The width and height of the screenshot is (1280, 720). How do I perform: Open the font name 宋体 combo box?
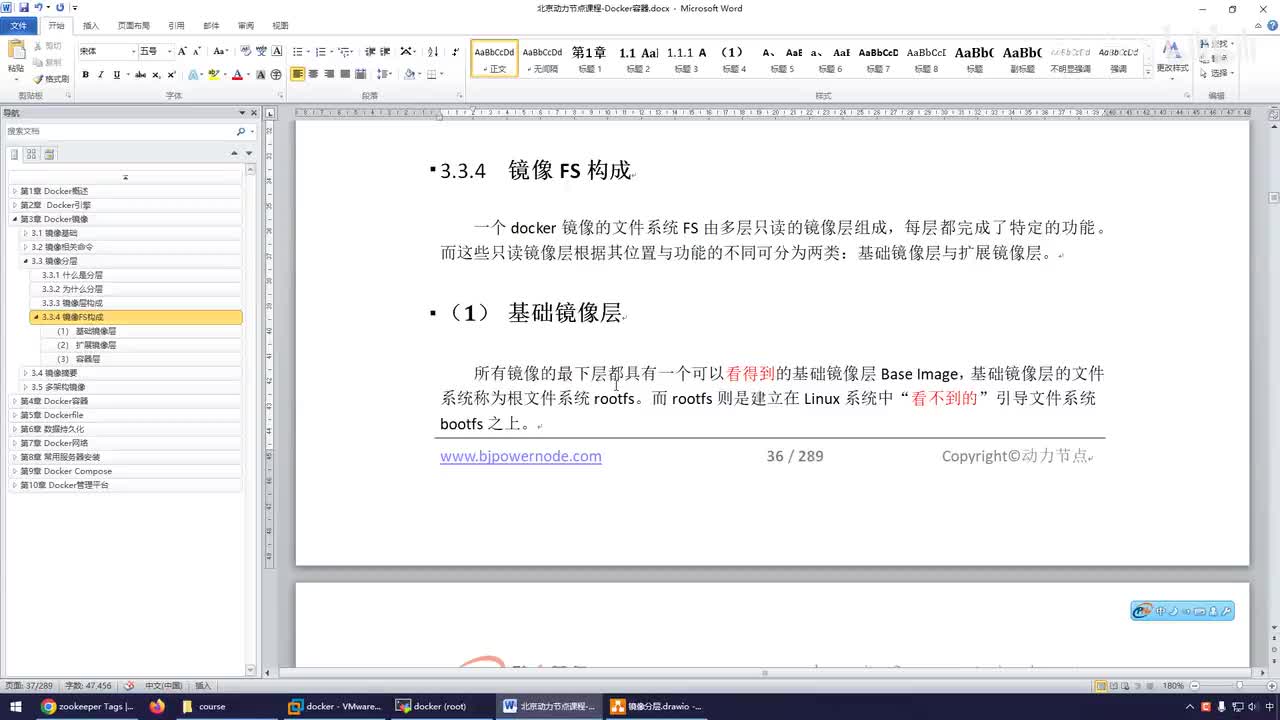click(107, 51)
